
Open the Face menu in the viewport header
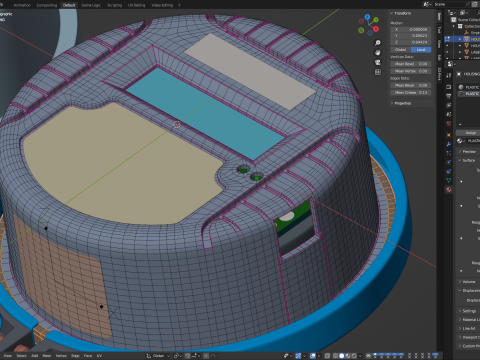click(x=88, y=356)
